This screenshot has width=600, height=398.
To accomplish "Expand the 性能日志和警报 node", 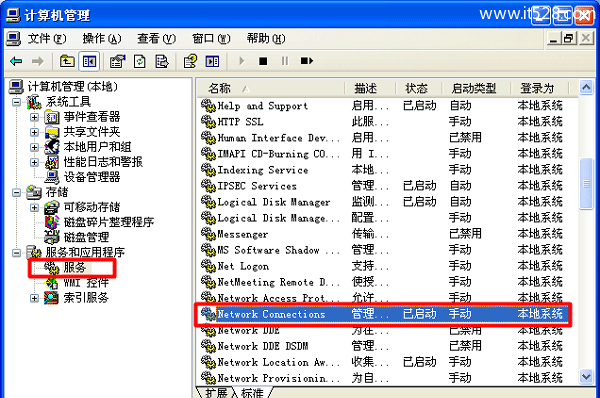I will [x=34, y=162].
